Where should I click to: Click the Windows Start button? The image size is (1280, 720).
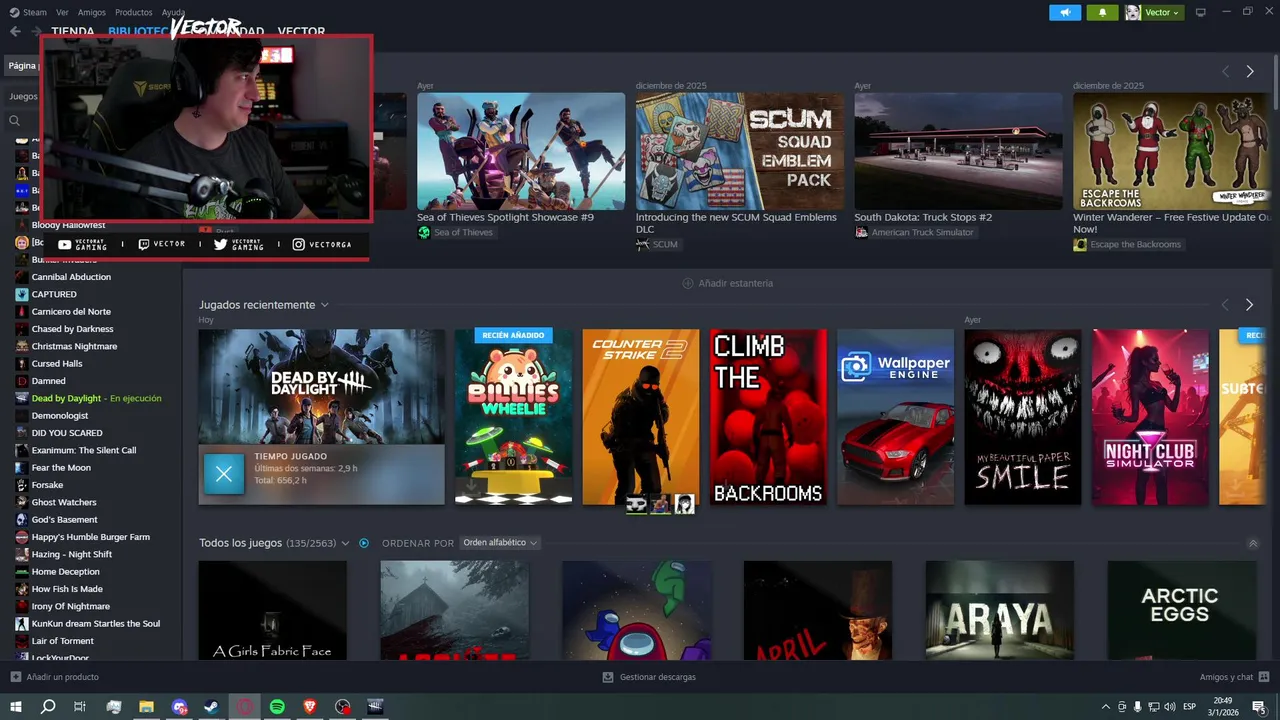[x=16, y=706]
